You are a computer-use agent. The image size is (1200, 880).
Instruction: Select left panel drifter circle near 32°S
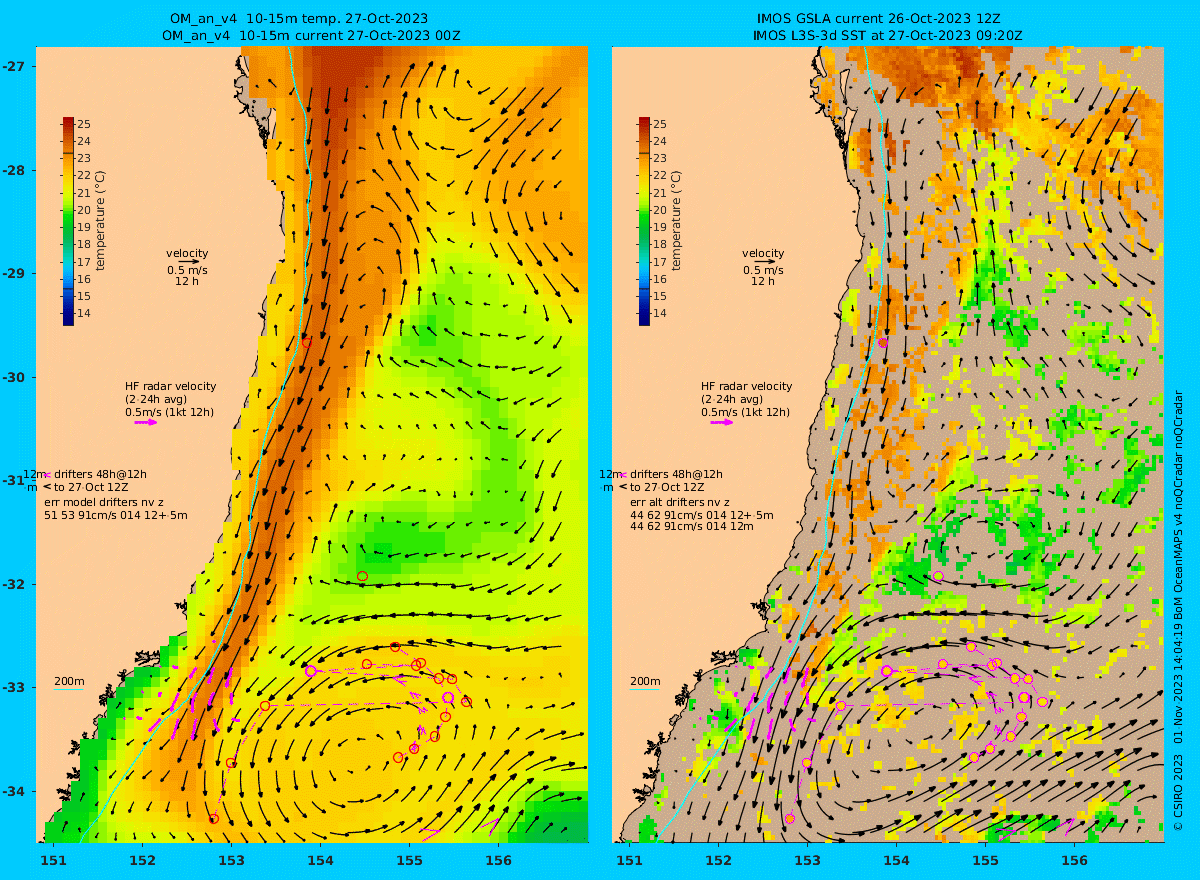[x=362, y=576]
